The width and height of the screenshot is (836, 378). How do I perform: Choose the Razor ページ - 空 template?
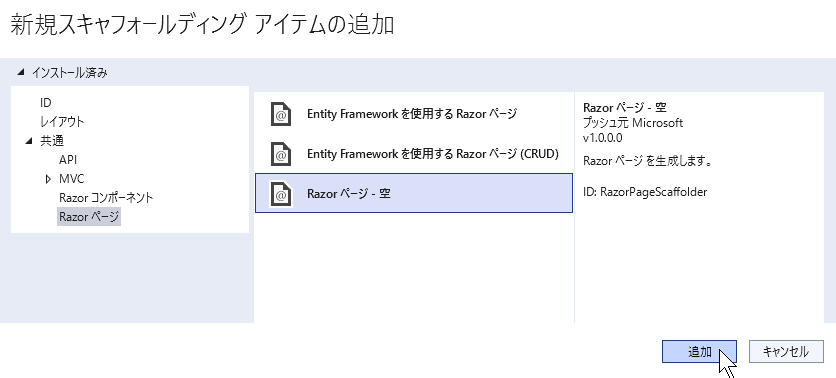pyautogui.click(x=414, y=193)
